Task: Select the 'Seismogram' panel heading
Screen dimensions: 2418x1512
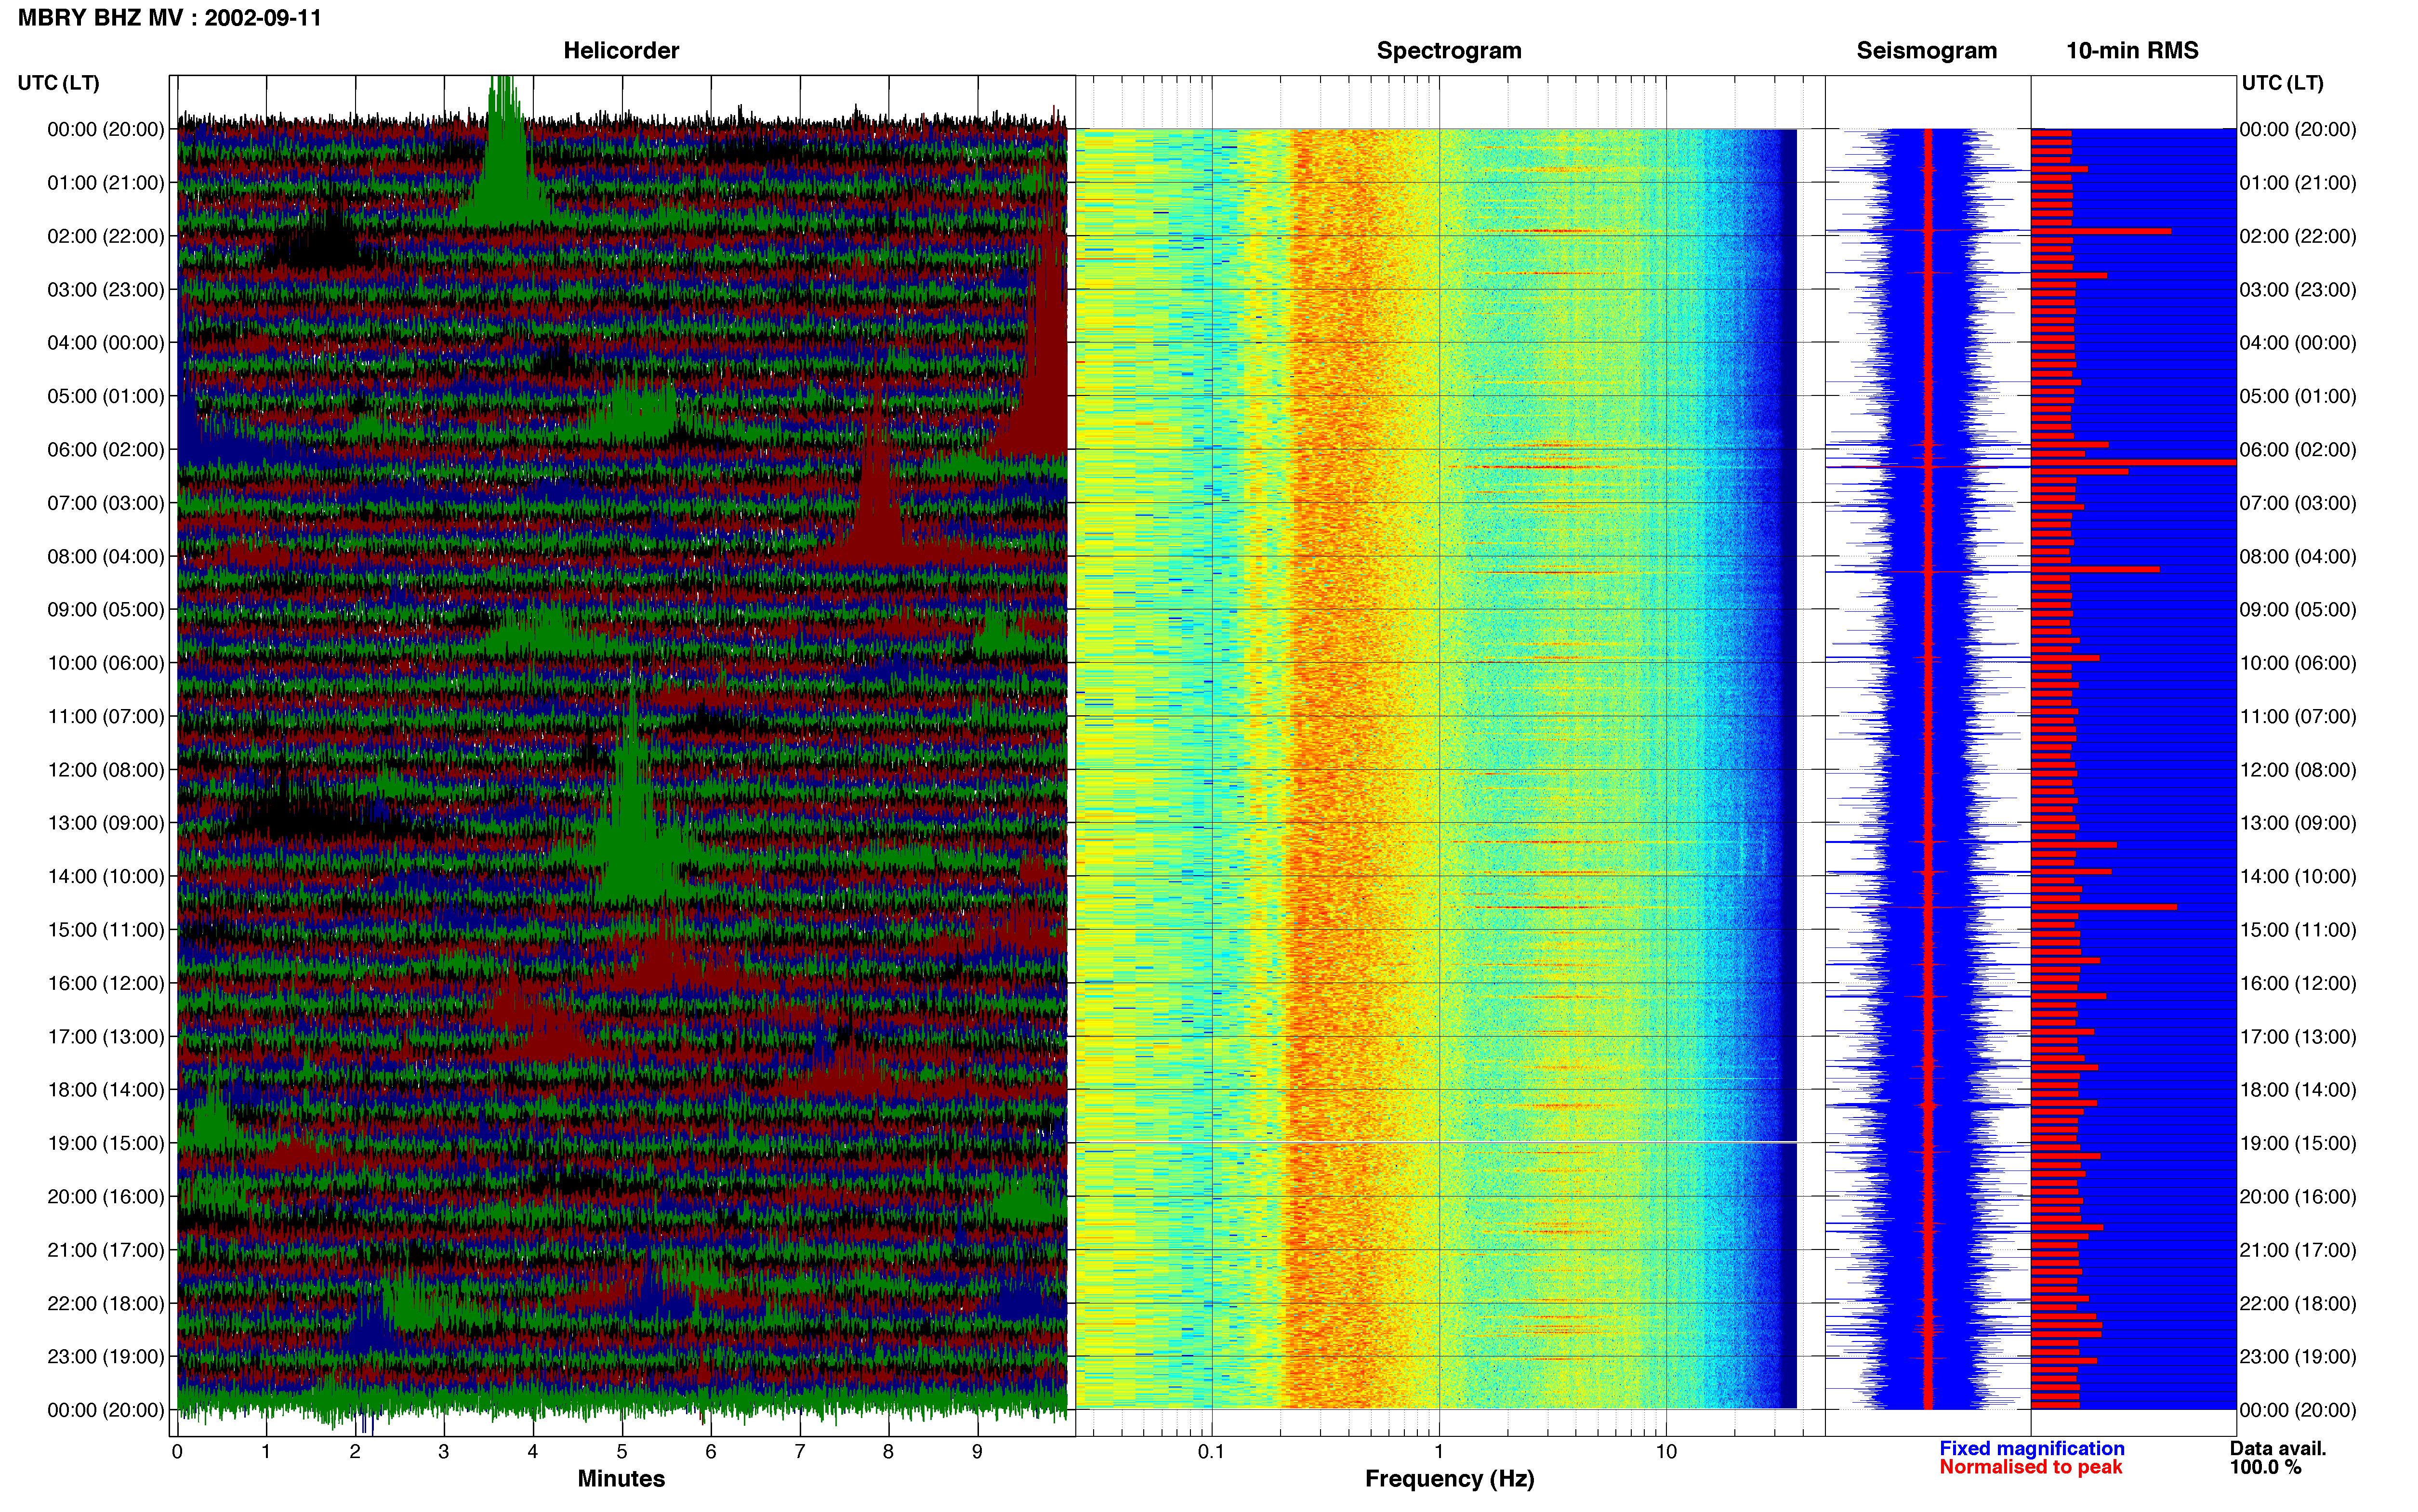Action: click(1926, 51)
